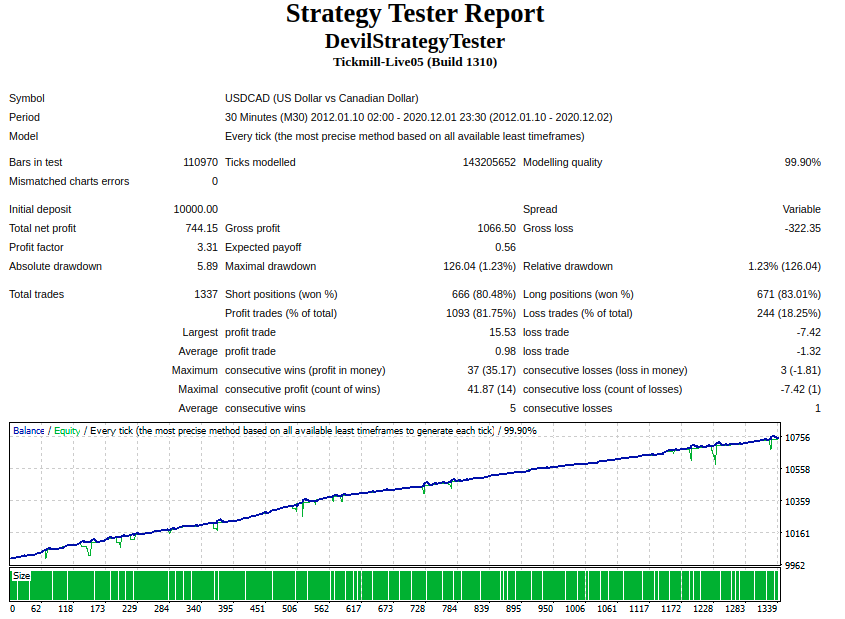Click the 'Strategy Tester Report' title

pyautogui.click(x=414, y=13)
